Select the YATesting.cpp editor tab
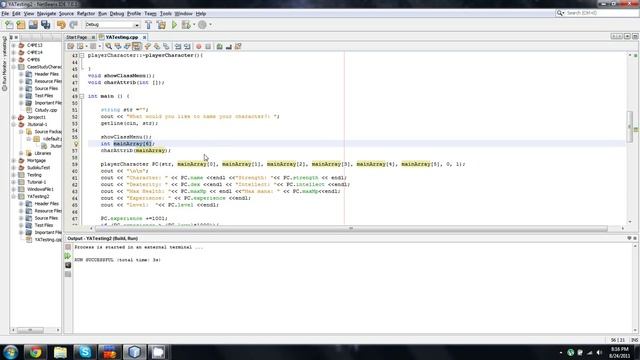 pyautogui.click(x=122, y=37)
